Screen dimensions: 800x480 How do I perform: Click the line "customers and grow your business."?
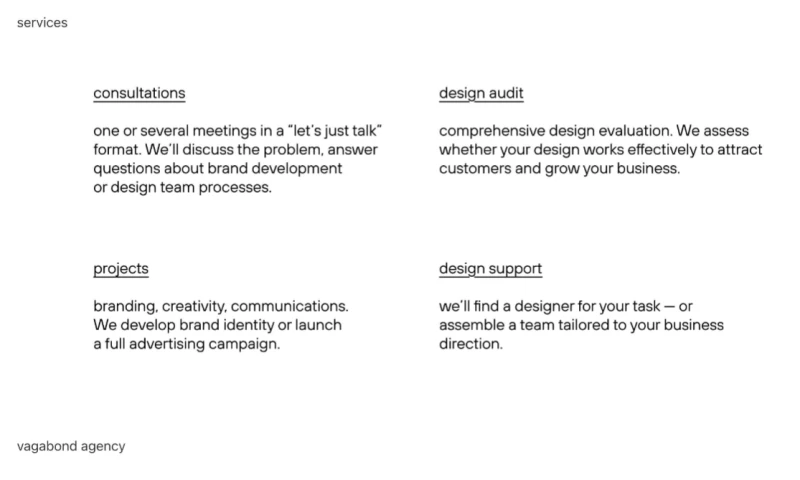[x=559, y=168]
